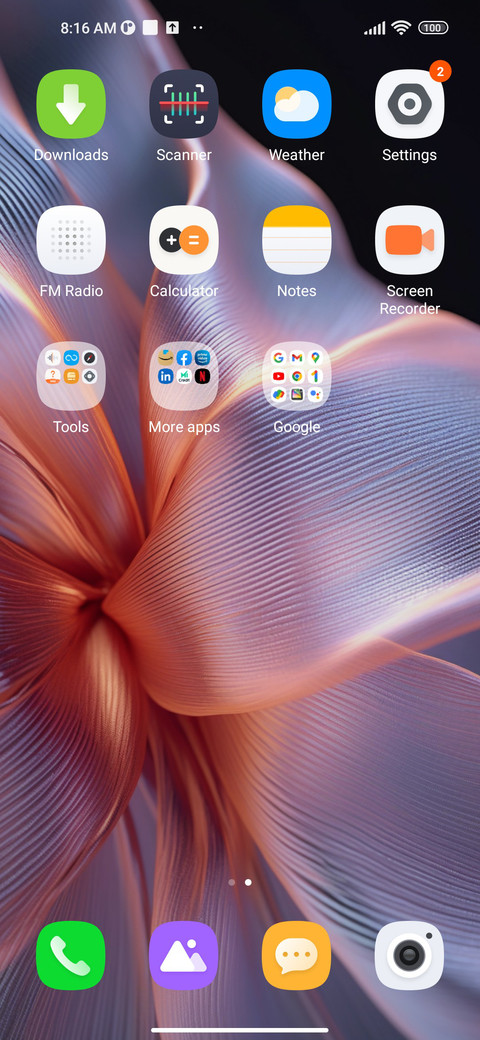Viewport: 480px width, 1040px height.
Task: Launch the Camera app in the dock
Action: pyautogui.click(x=410, y=955)
